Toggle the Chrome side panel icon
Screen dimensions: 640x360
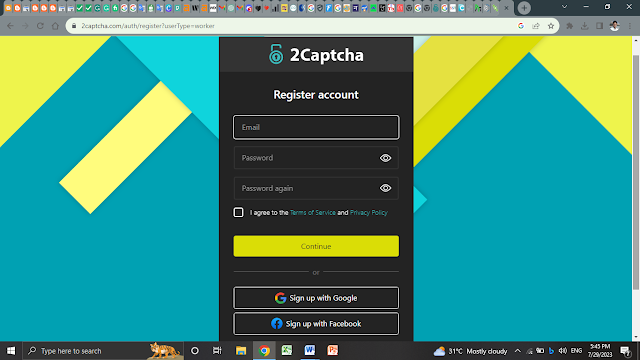pos(599,26)
